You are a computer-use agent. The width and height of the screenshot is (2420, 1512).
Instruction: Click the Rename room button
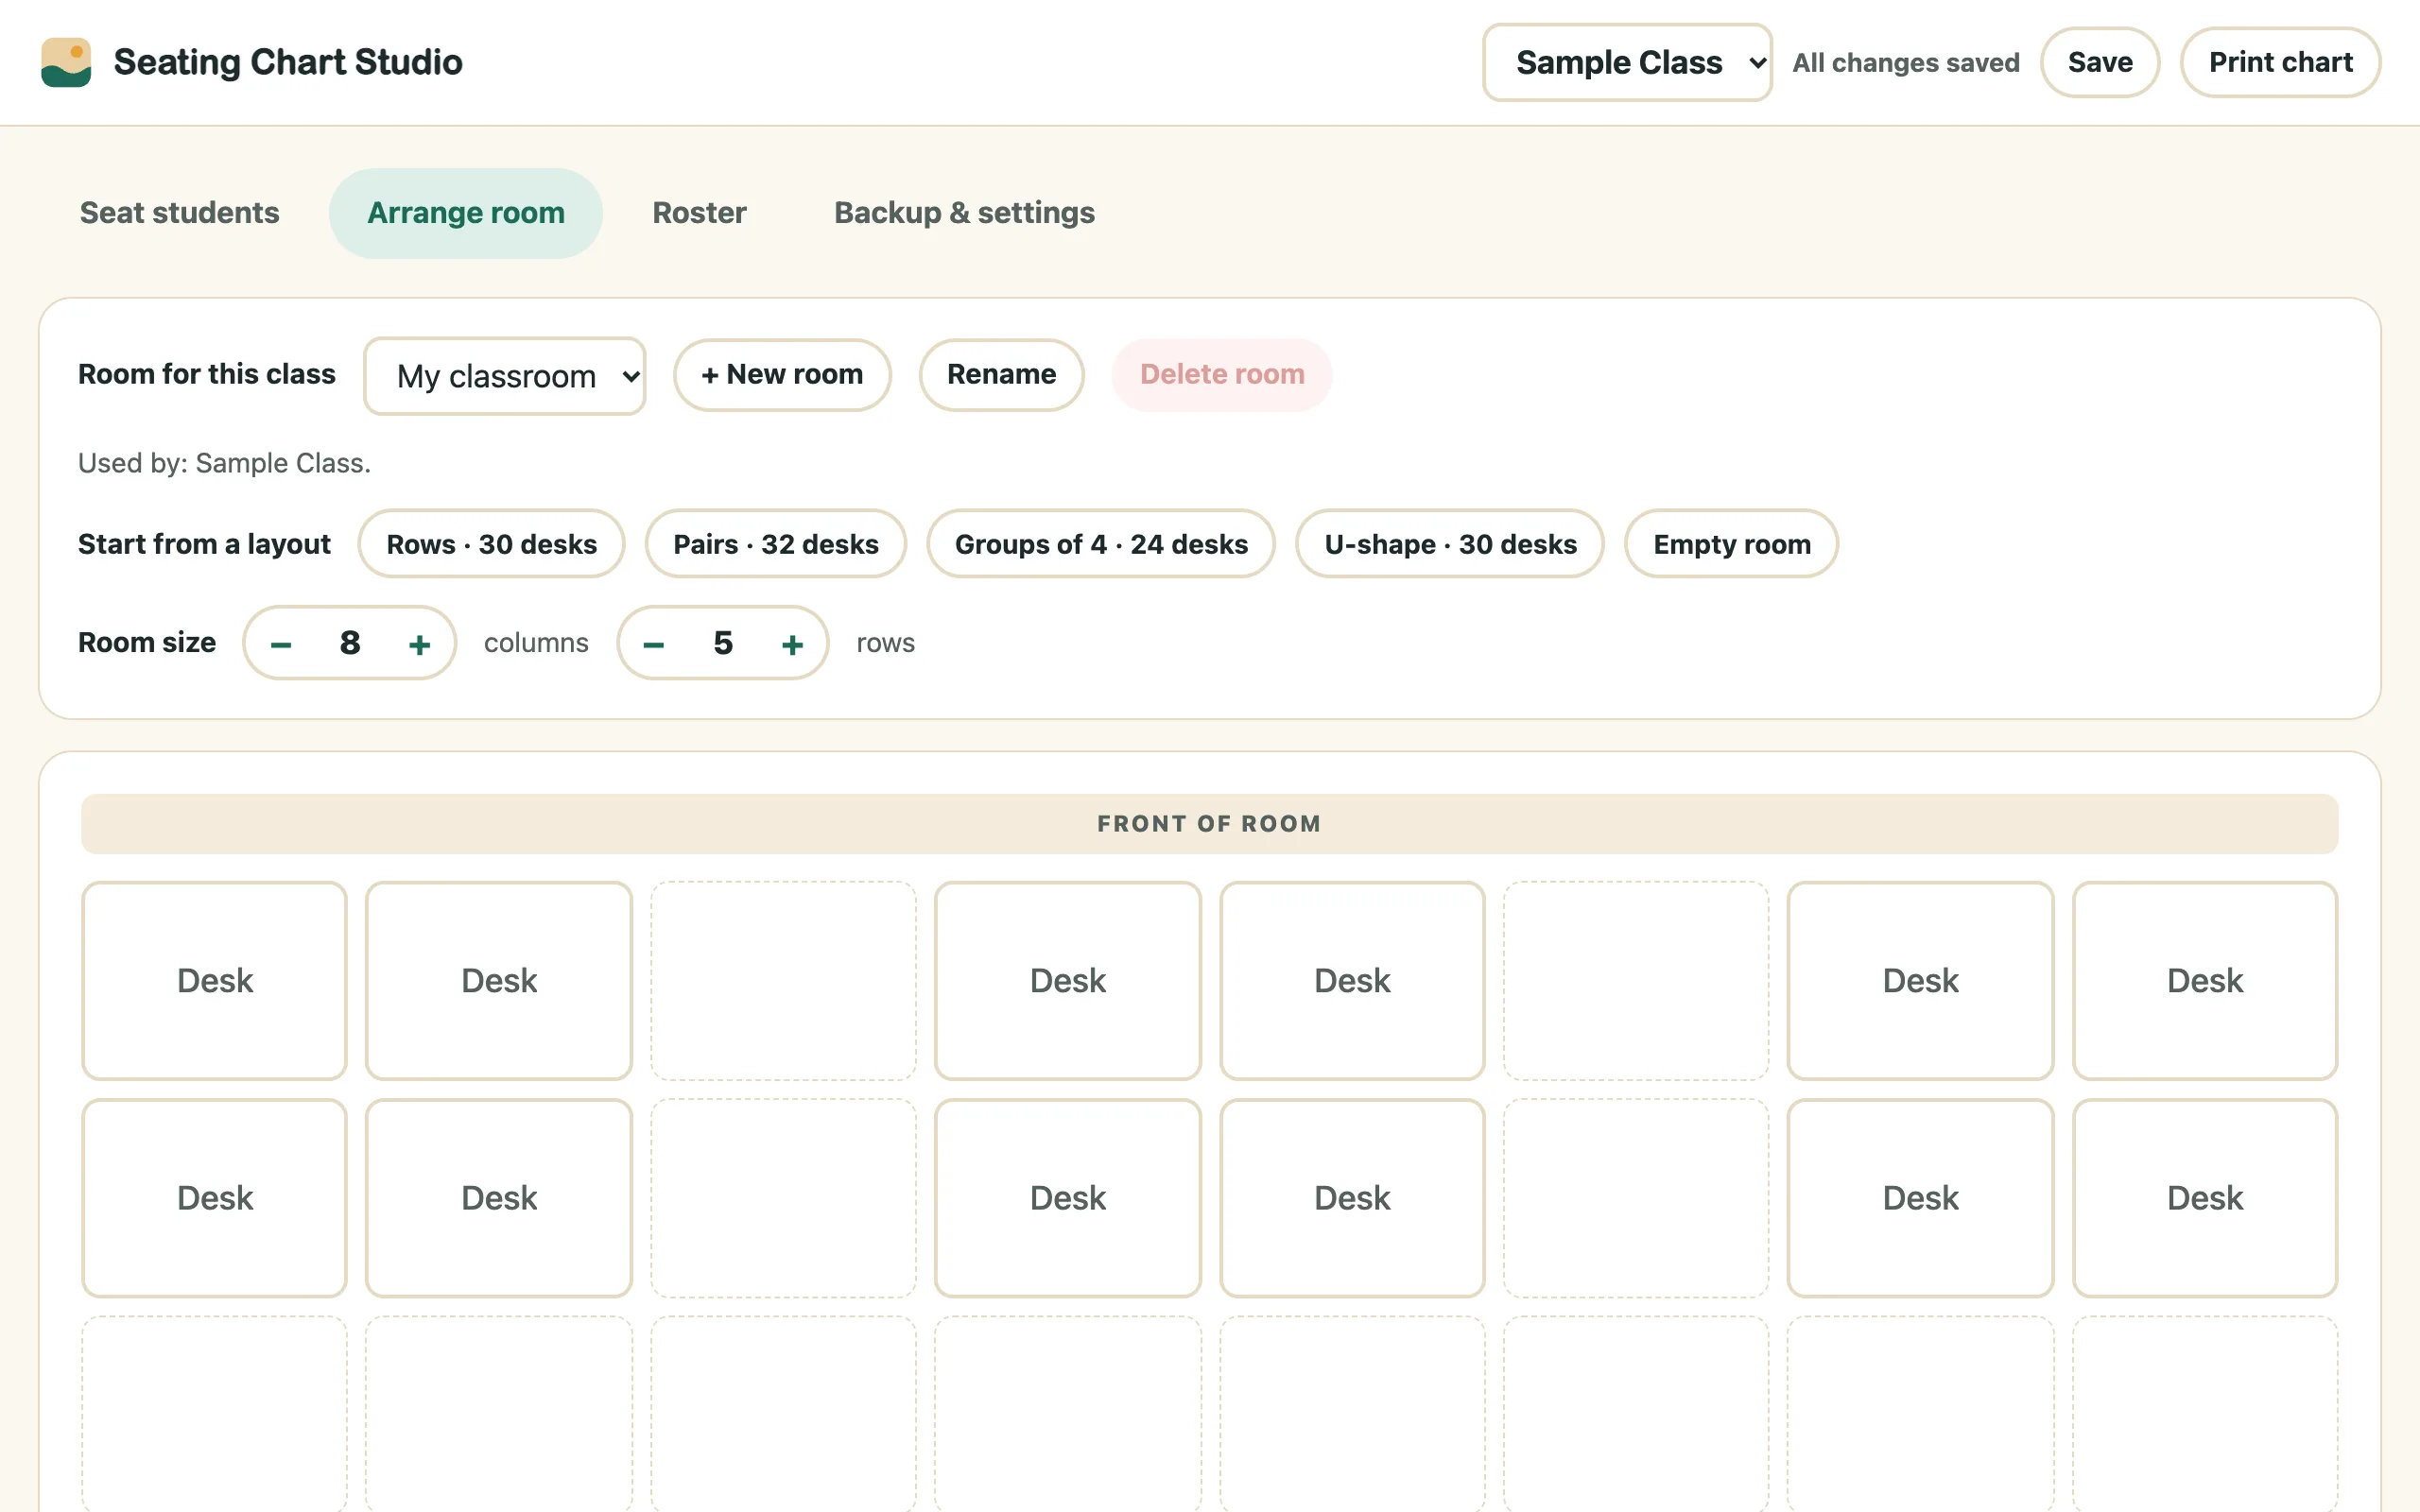point(1001,374)
